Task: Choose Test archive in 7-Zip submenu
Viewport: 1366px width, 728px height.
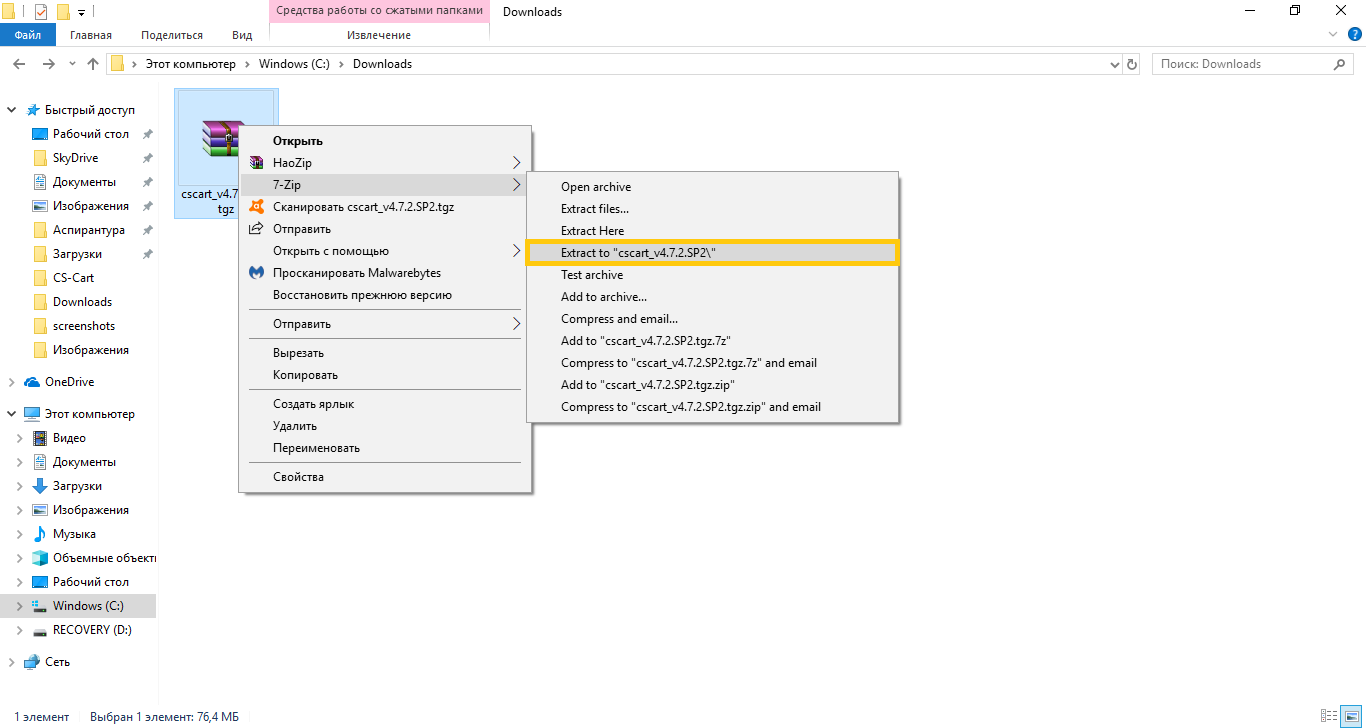Action: pyautogui.click(x=713, y=275)
